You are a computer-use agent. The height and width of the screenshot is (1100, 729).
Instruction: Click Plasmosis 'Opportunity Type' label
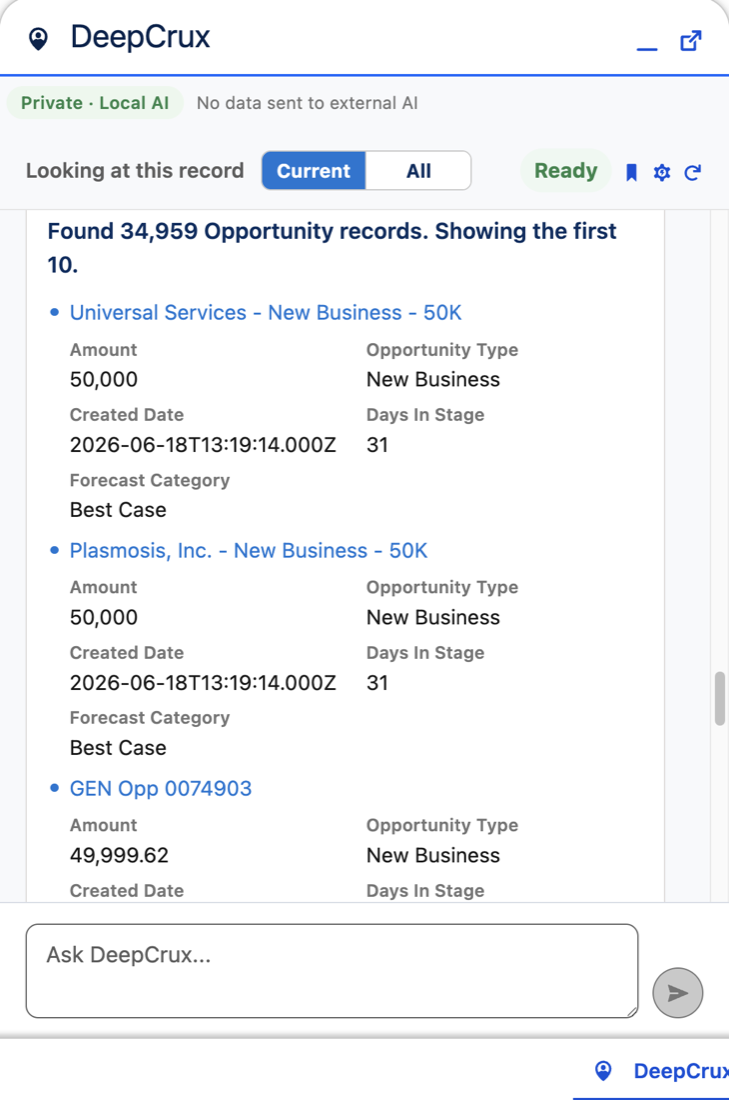(442, 587)
